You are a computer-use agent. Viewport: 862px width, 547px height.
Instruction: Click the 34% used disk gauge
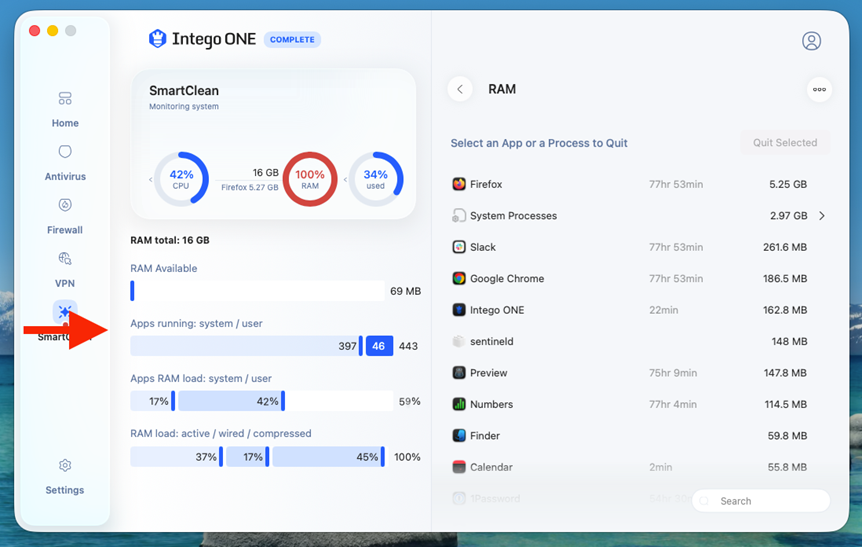click(x=376, y=179)
